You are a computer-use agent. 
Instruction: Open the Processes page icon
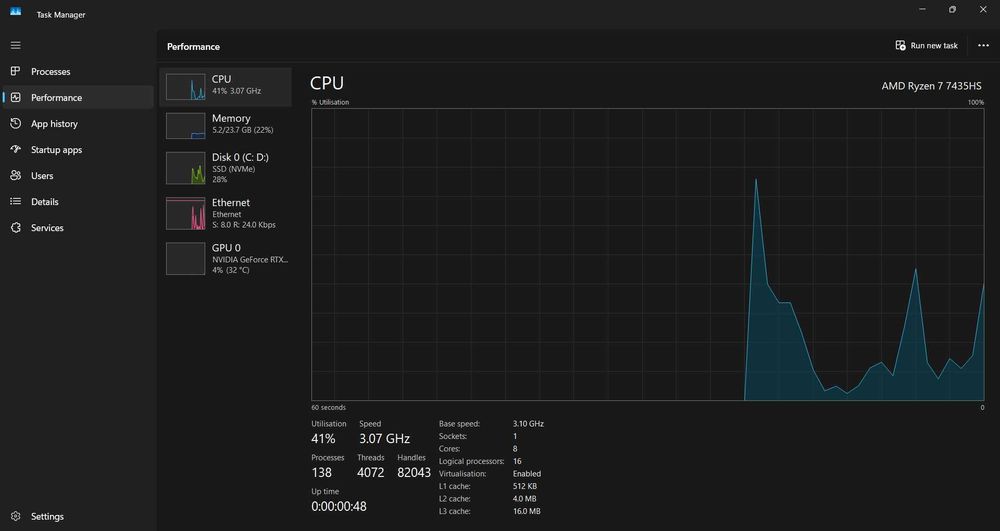(15, 71)
